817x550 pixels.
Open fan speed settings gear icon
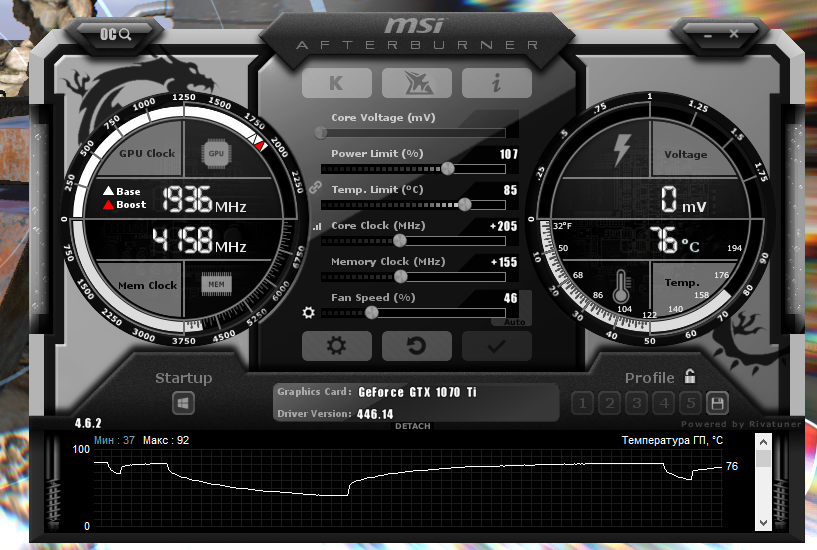pos(308,312)
